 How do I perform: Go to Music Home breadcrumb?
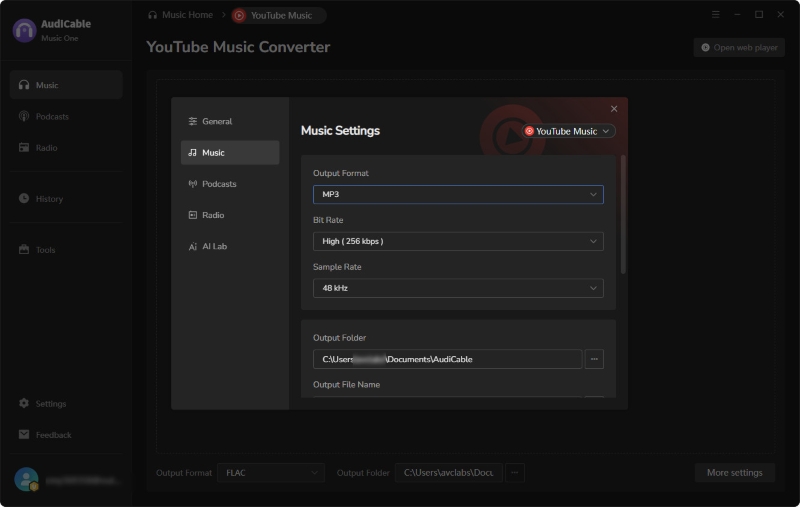click(181, 15)
